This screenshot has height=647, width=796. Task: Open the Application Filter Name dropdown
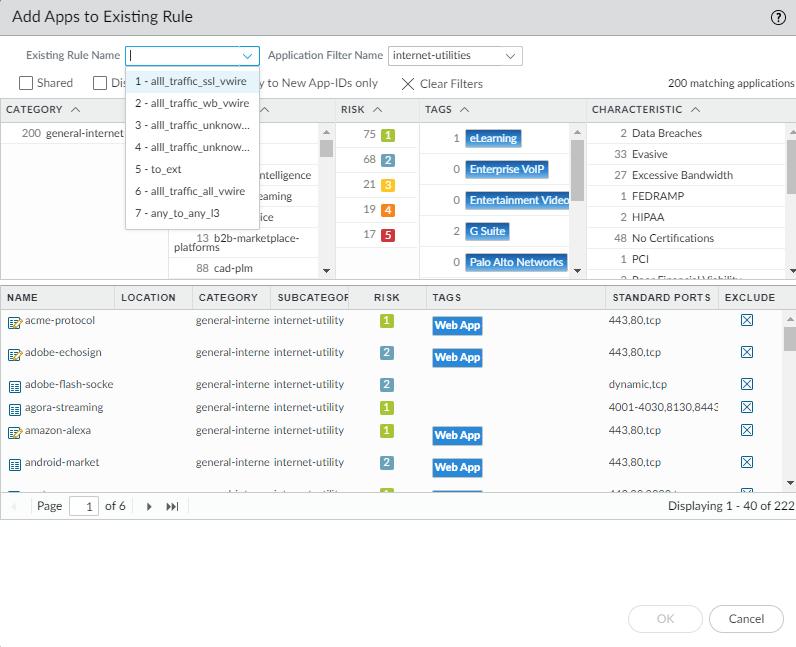click(511, 56)
